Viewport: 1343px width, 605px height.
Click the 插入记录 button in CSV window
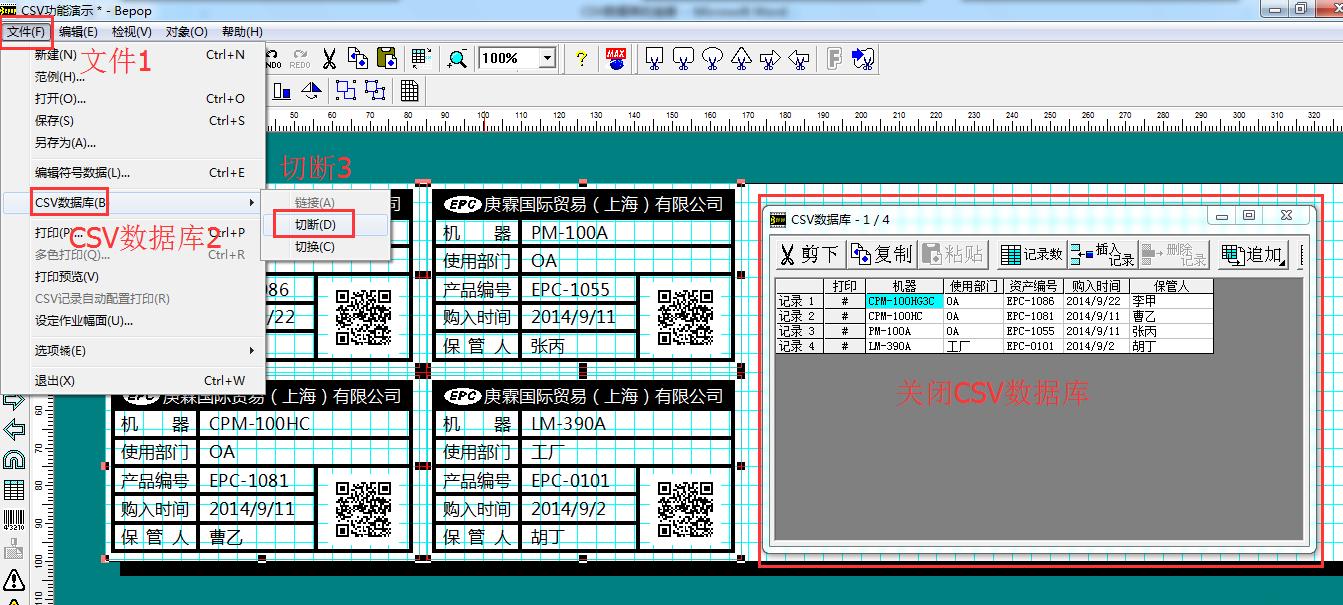pos(1102,255)
